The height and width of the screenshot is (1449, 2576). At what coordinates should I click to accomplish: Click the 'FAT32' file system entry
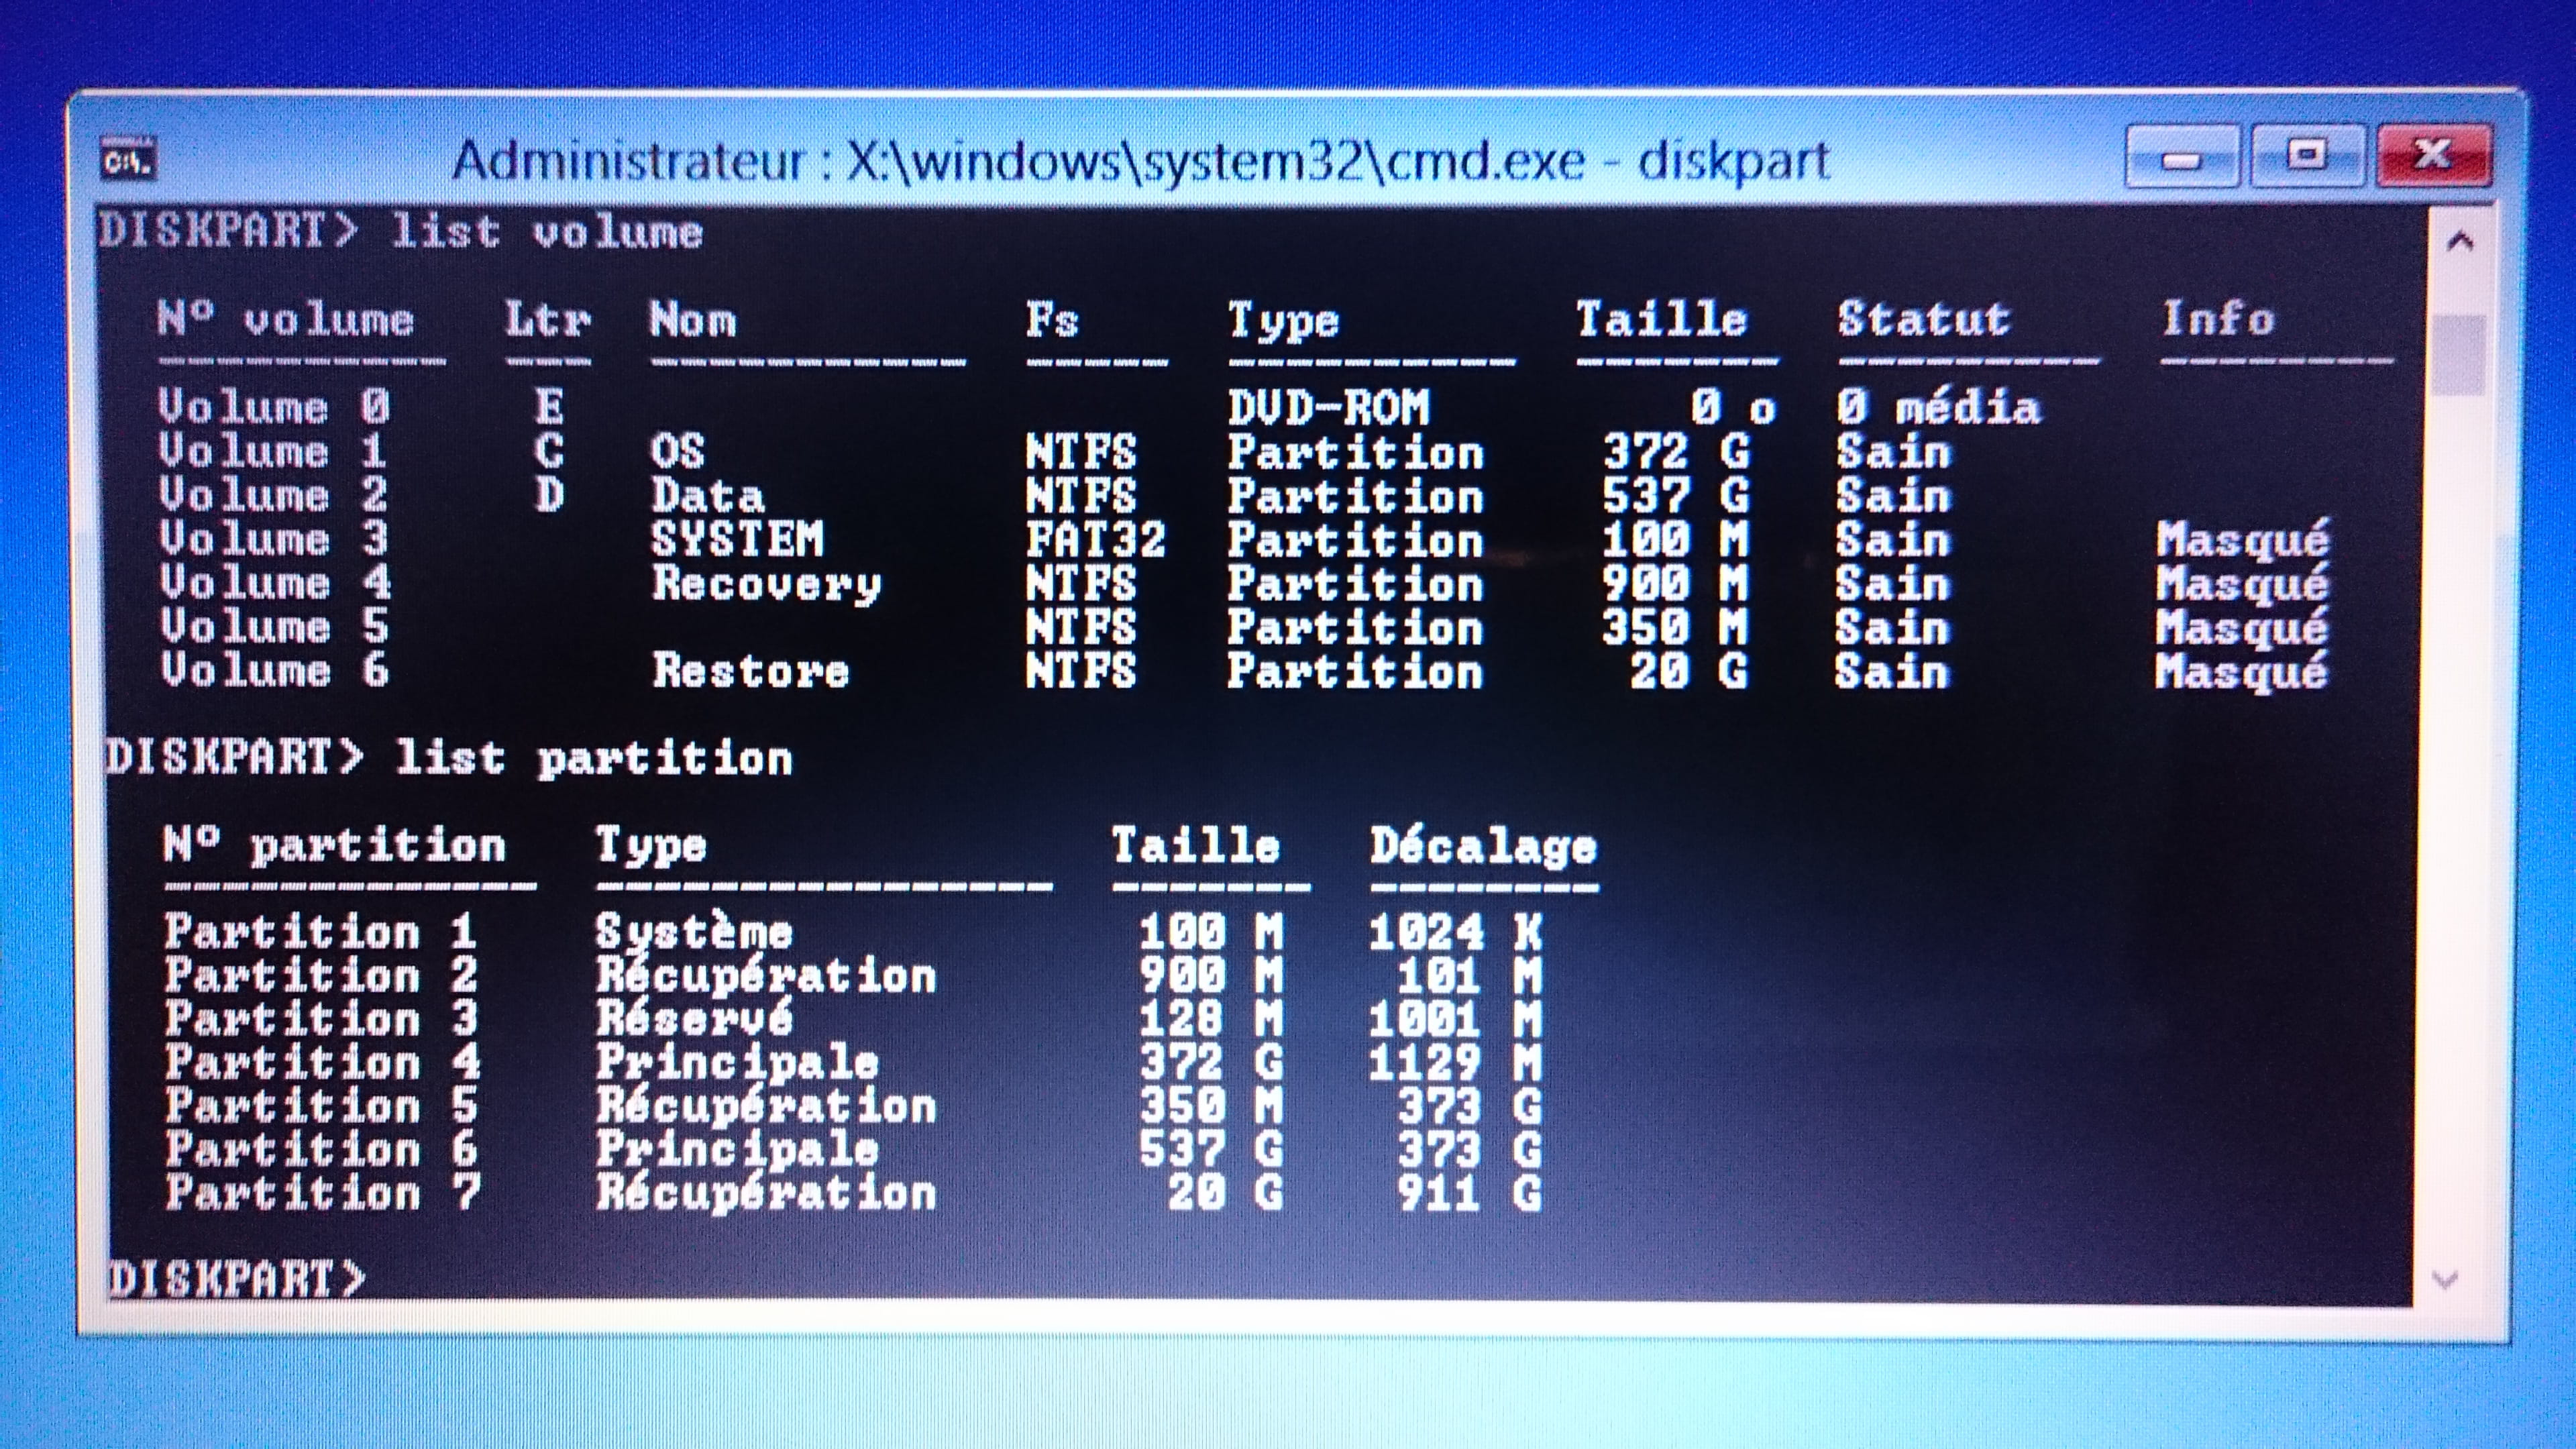[x=1096, y=540]
